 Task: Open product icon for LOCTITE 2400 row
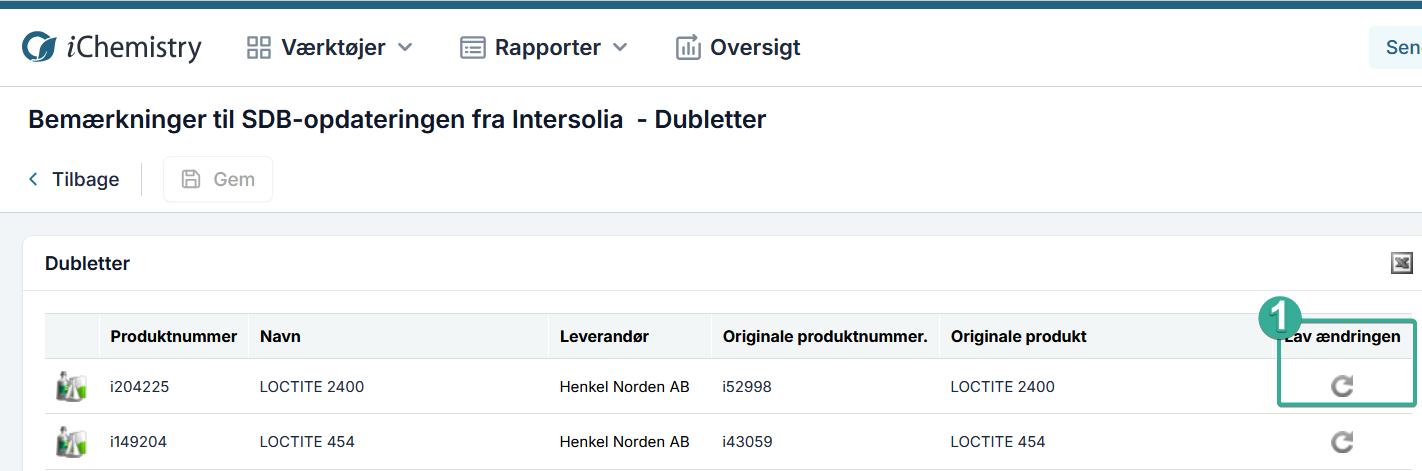(x=72, y=386)
